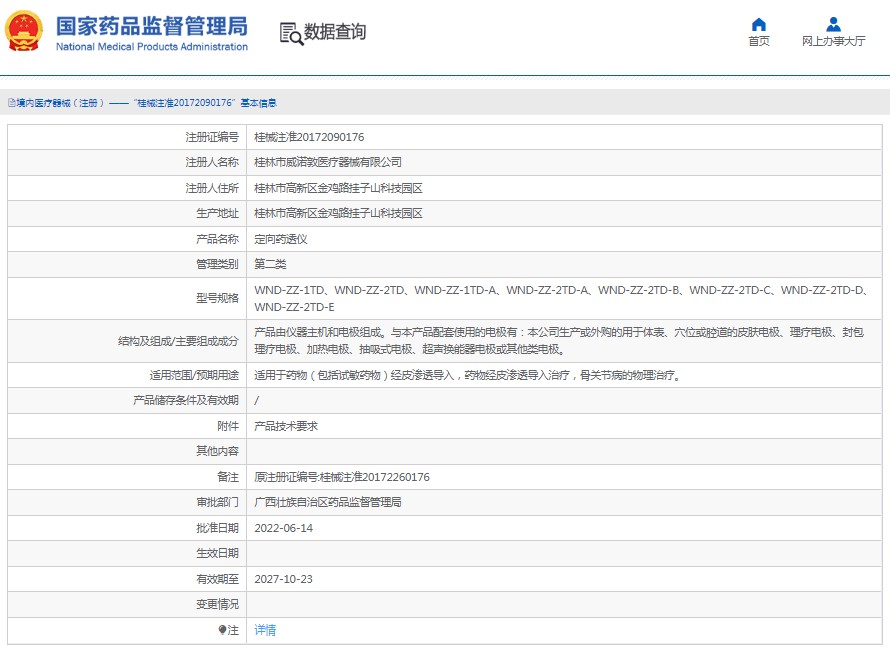Click 变更情况 row label
Image resolution: width=890 pixels, height=651 pixels.
(217, 604)
